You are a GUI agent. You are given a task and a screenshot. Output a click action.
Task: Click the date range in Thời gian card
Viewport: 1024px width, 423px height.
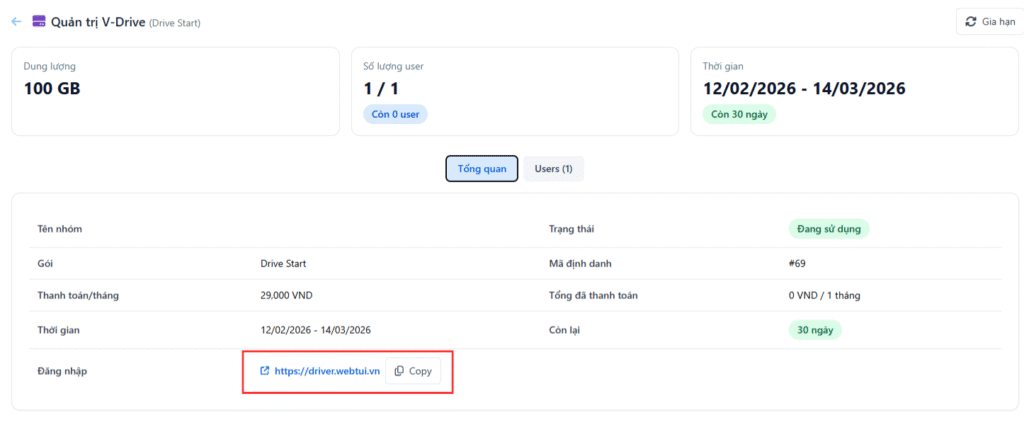(804, 88)
